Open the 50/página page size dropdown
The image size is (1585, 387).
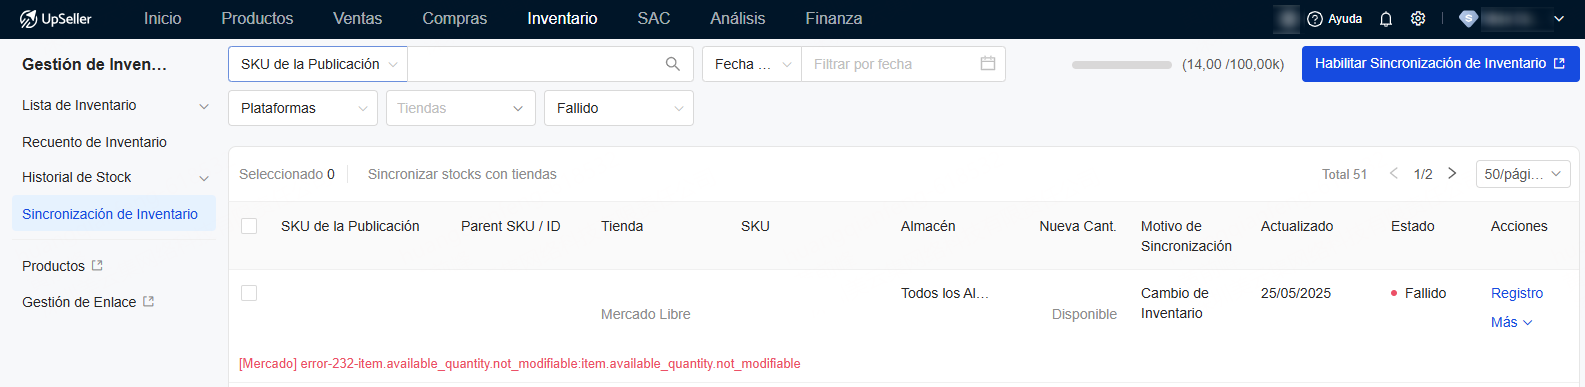(x=1523, y=174)
